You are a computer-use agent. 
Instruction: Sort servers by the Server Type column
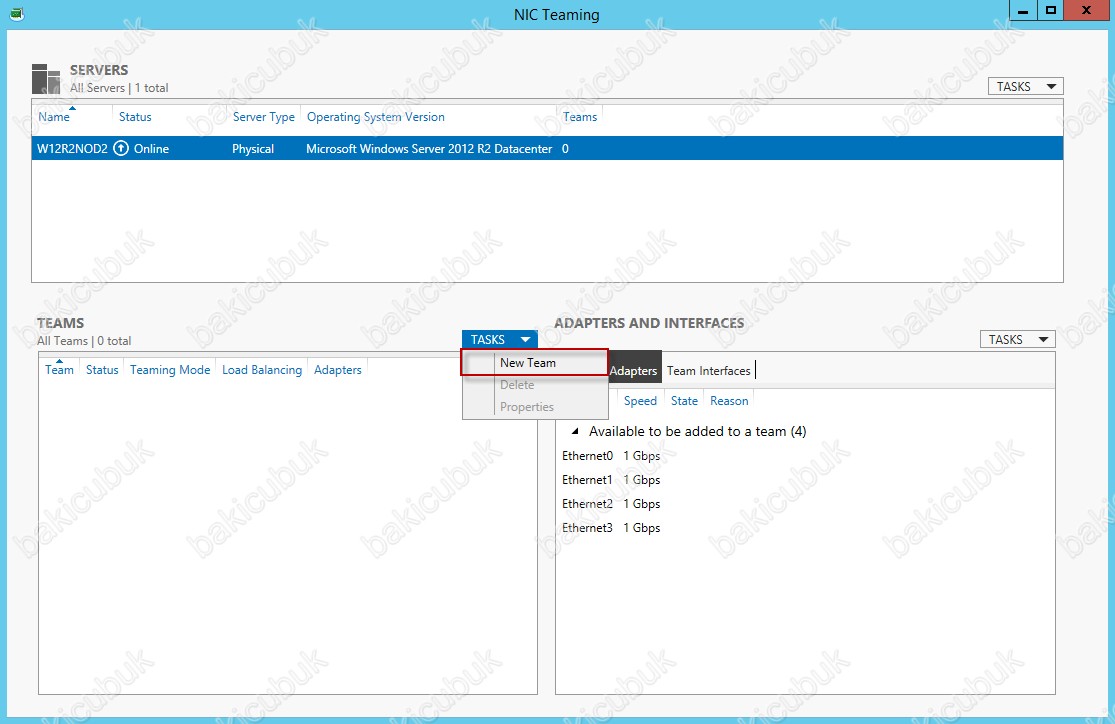264,117
